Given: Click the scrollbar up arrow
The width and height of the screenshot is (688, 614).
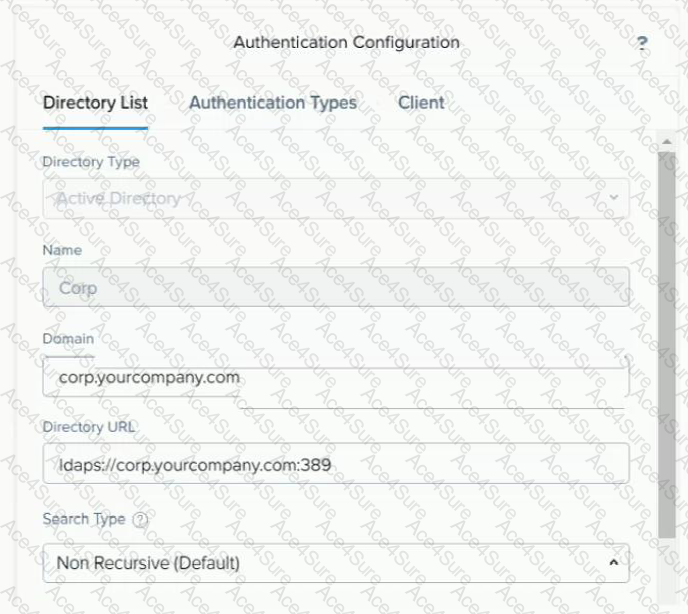Looking at the screenshot, I should click(667, 143).
